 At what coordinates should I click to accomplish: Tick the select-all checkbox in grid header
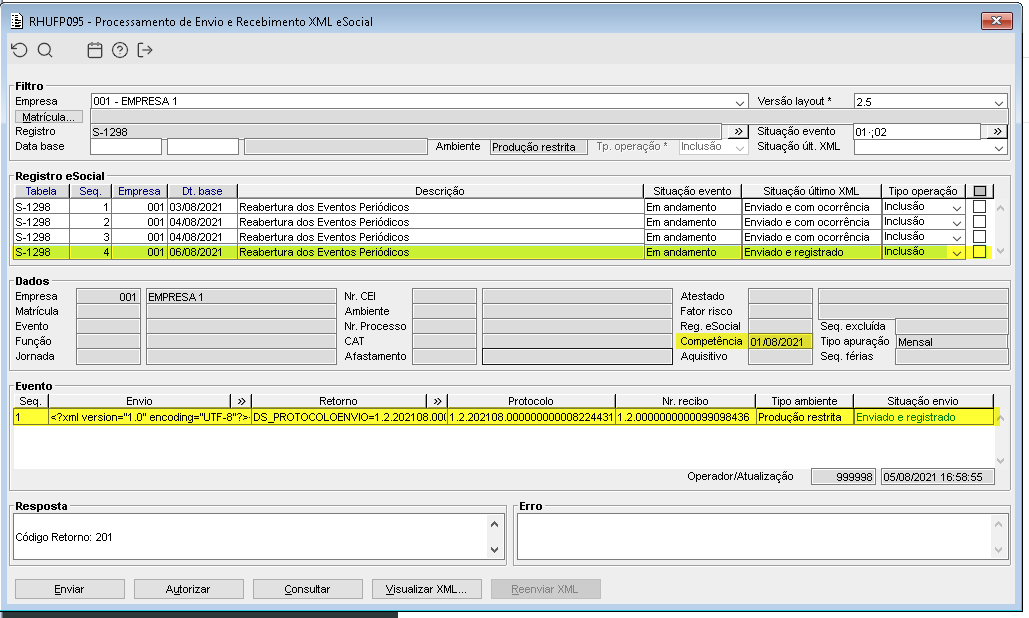(980, 191)
